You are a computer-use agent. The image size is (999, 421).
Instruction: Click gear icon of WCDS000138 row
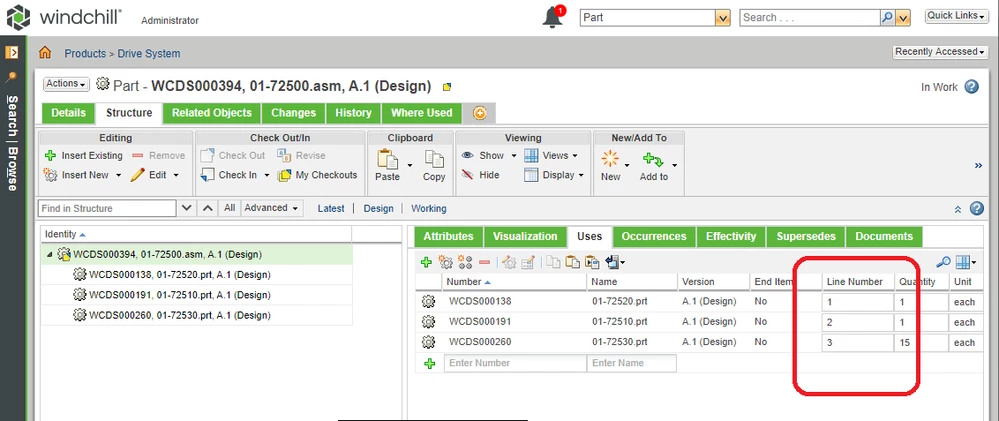(x=429, y=301)
